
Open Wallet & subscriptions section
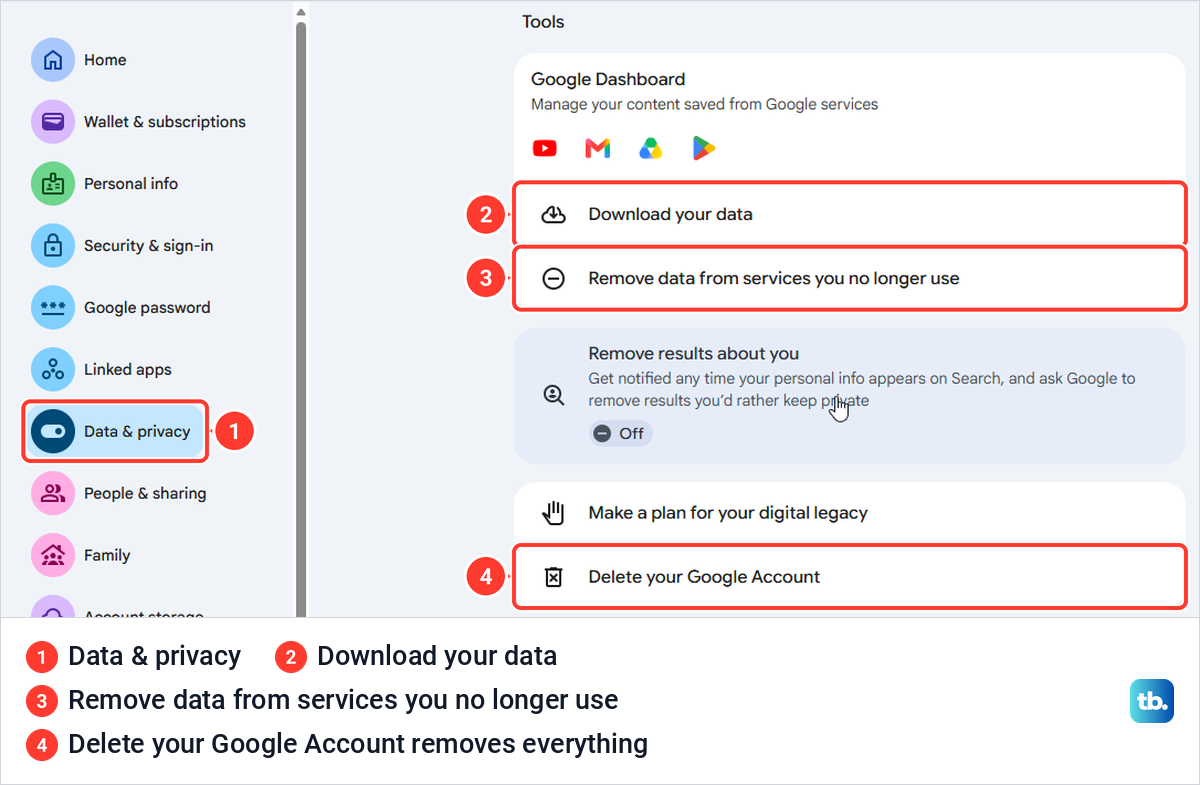[165, 122]
